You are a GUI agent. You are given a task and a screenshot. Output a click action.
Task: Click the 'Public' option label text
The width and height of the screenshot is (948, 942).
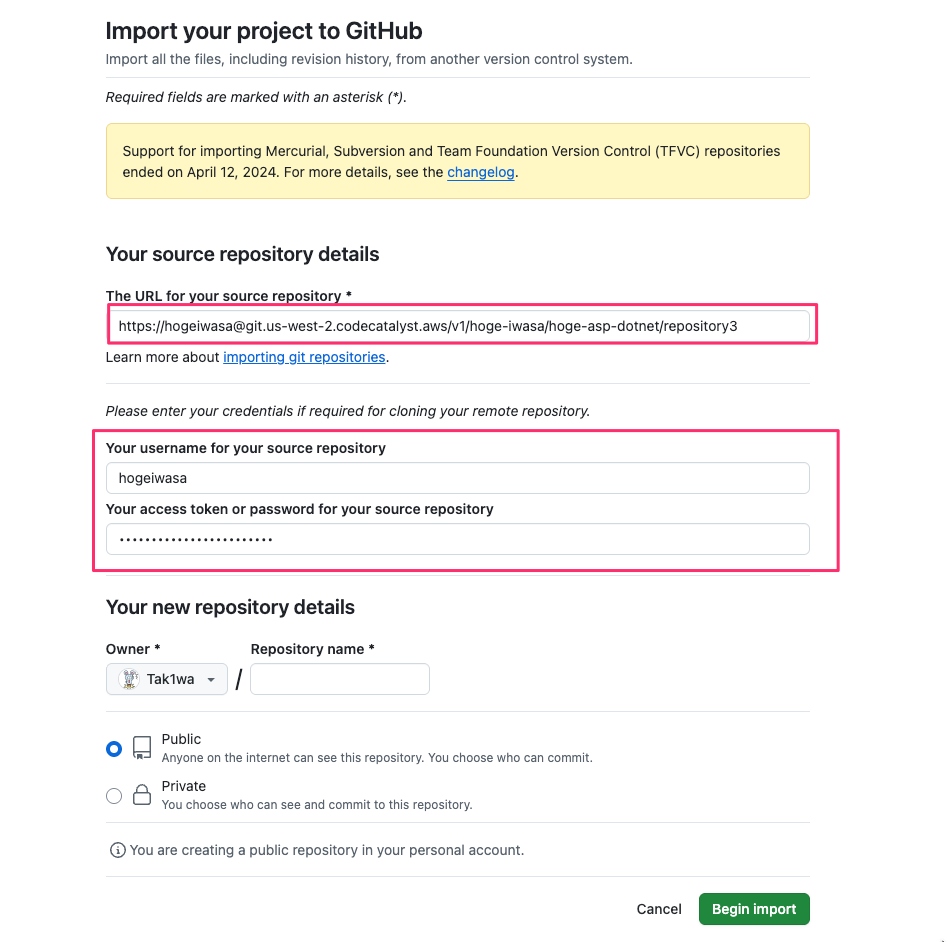[x=181, y=739]
